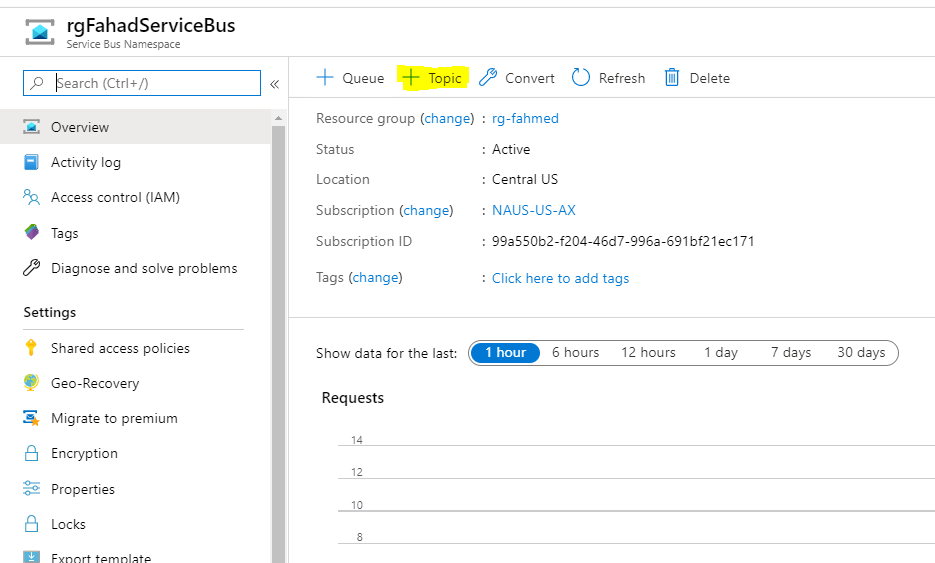Select the 12 hours time range

[x=648, y=352]
